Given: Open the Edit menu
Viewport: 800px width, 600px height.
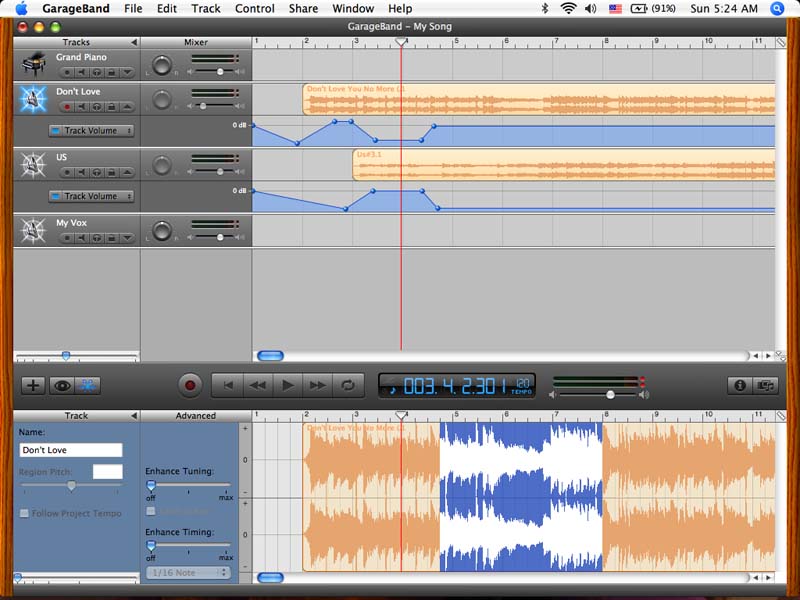Looking at the screenshot, I should (x=167, y=9).
